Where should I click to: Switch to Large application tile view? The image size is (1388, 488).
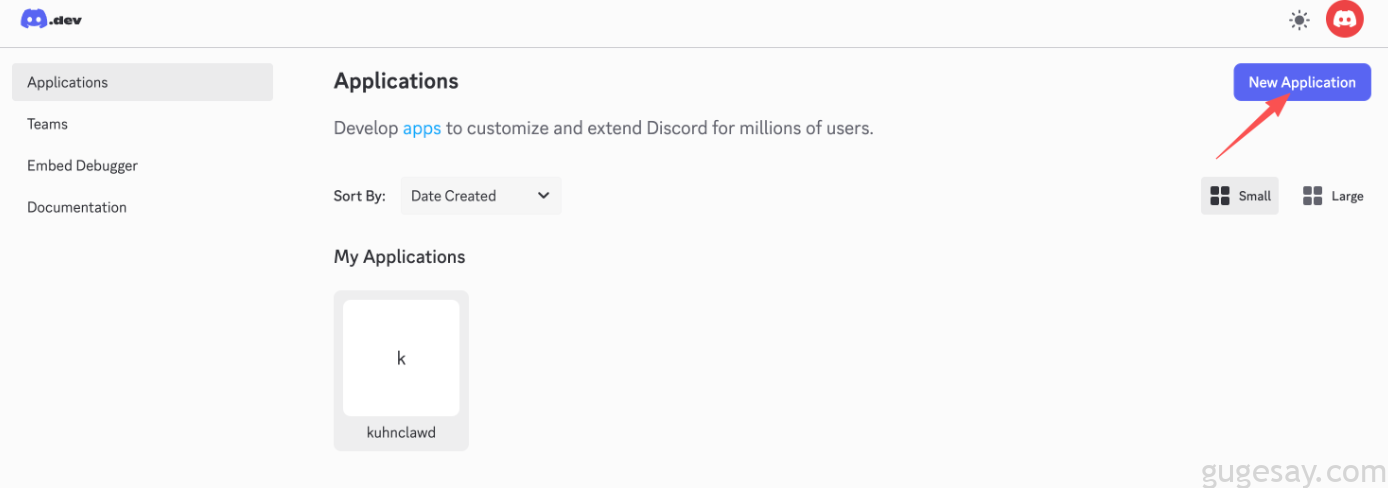click(x=1333, y=196)
